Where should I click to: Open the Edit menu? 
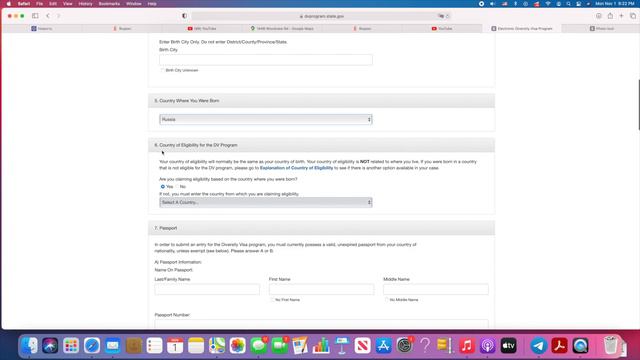(53, 4)
